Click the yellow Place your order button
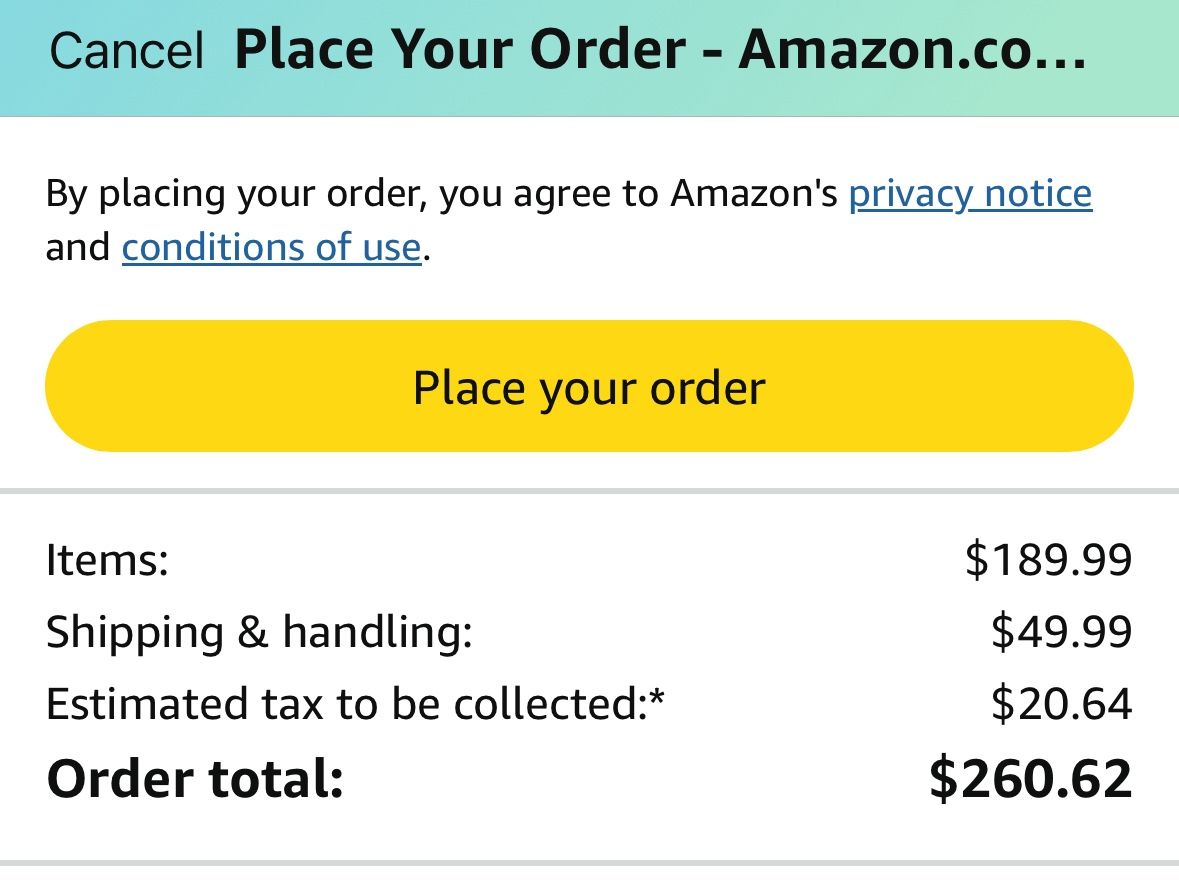Screen dimensions: 1179x891 [x=589, y=387]
